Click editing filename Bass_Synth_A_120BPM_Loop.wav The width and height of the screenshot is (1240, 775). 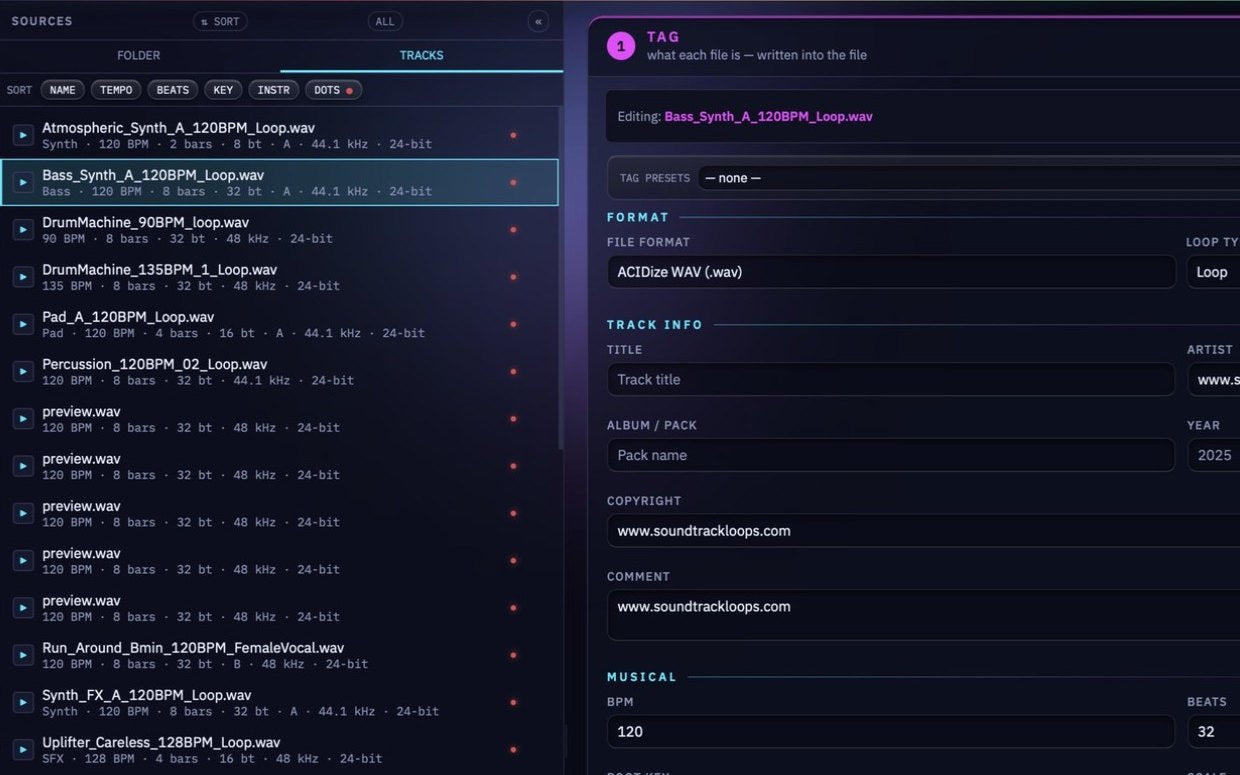[768, 117]
